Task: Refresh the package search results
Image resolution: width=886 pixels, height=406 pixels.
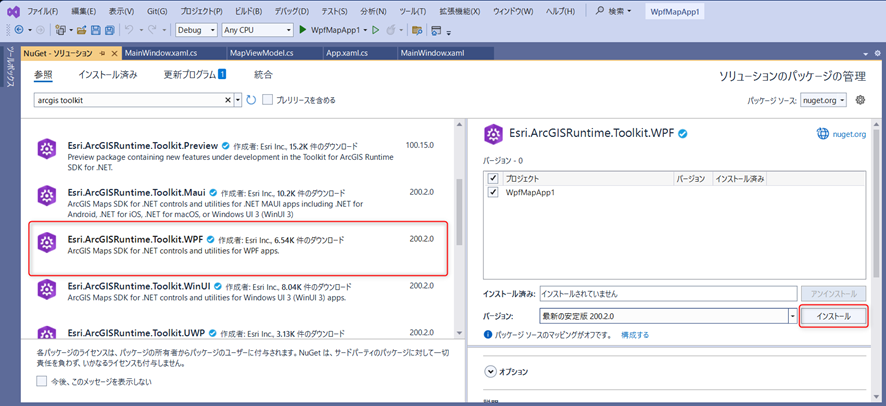Action: (251, 100)
